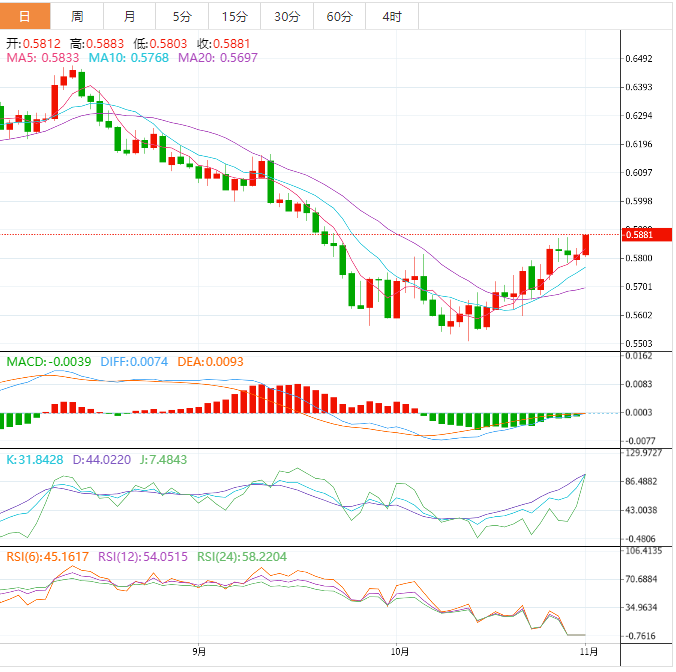This screenshot has height=672, width=676.
Task: Click the 0.6097 price axis label
Action: click(639, 172)
